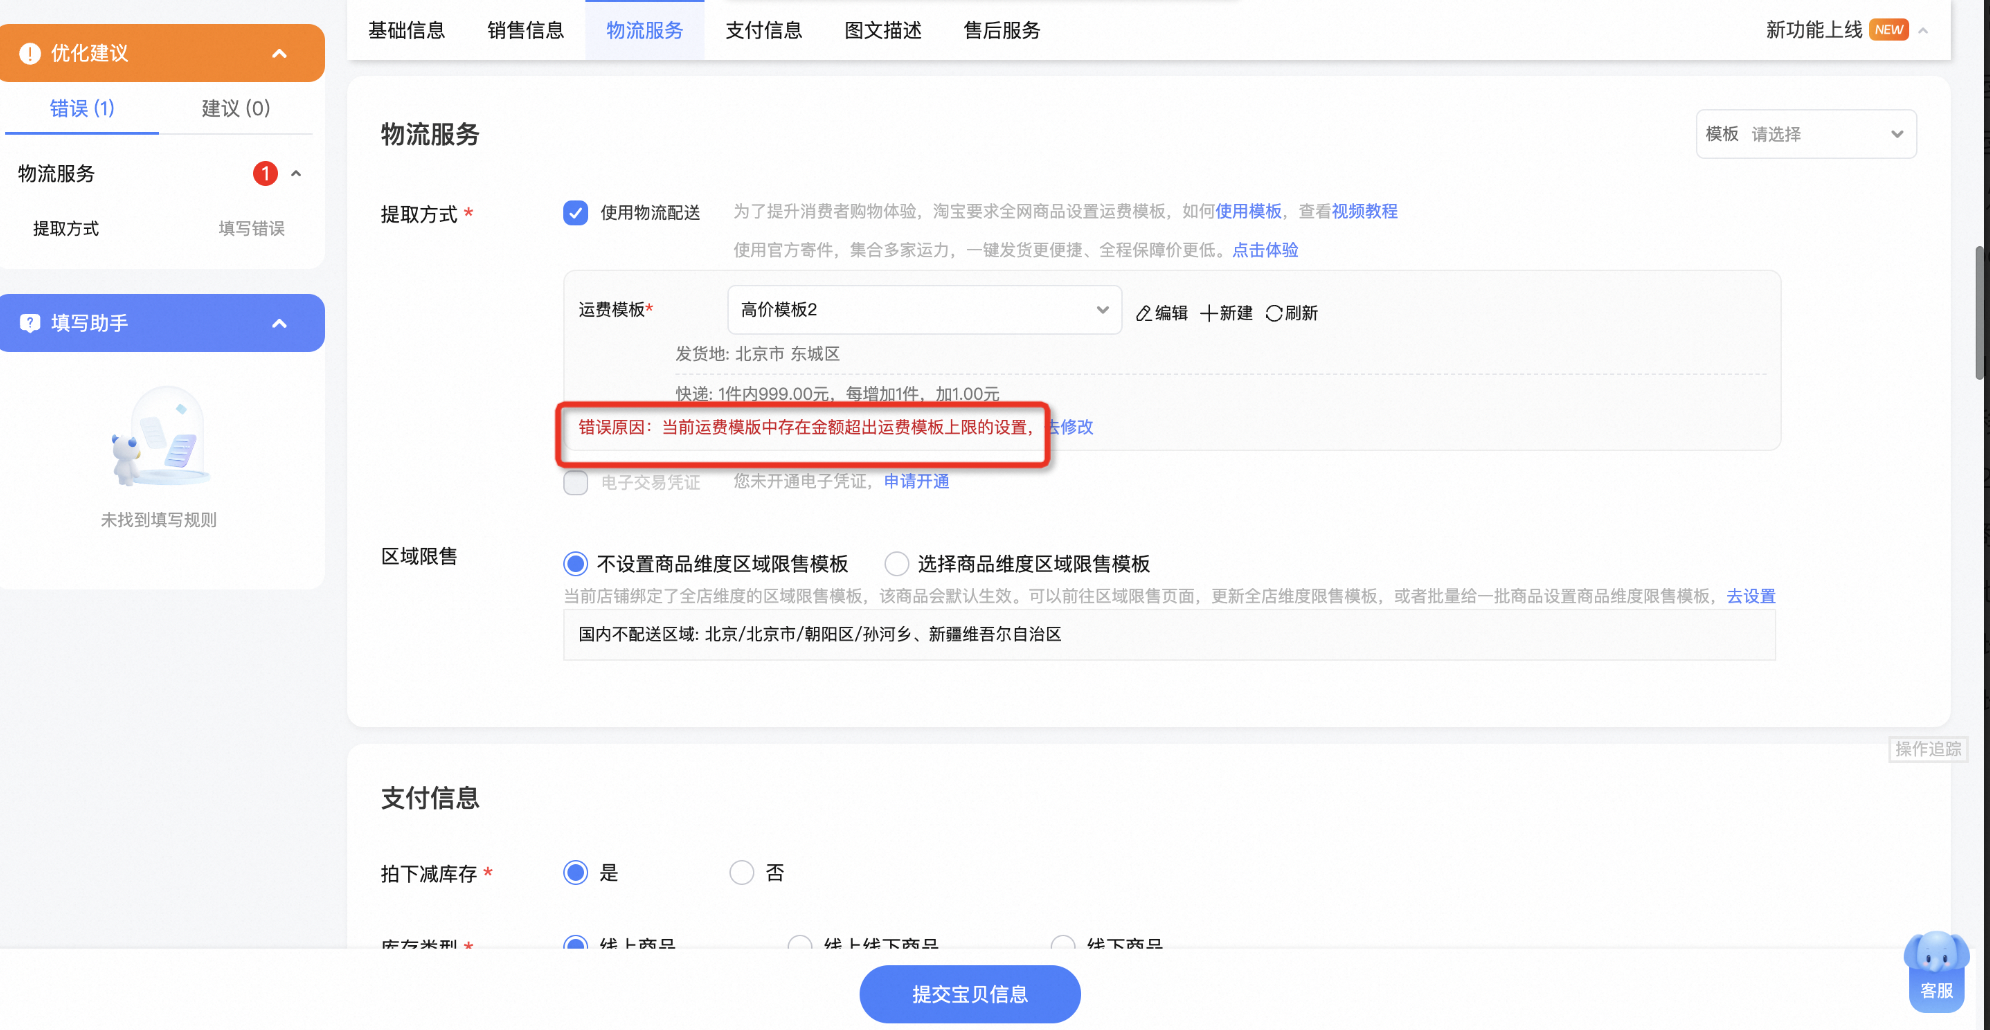Select 不设置商品维度区域限售模板 radio
The width and height of the screenshot is (1990, 1030).
[575, 564]
